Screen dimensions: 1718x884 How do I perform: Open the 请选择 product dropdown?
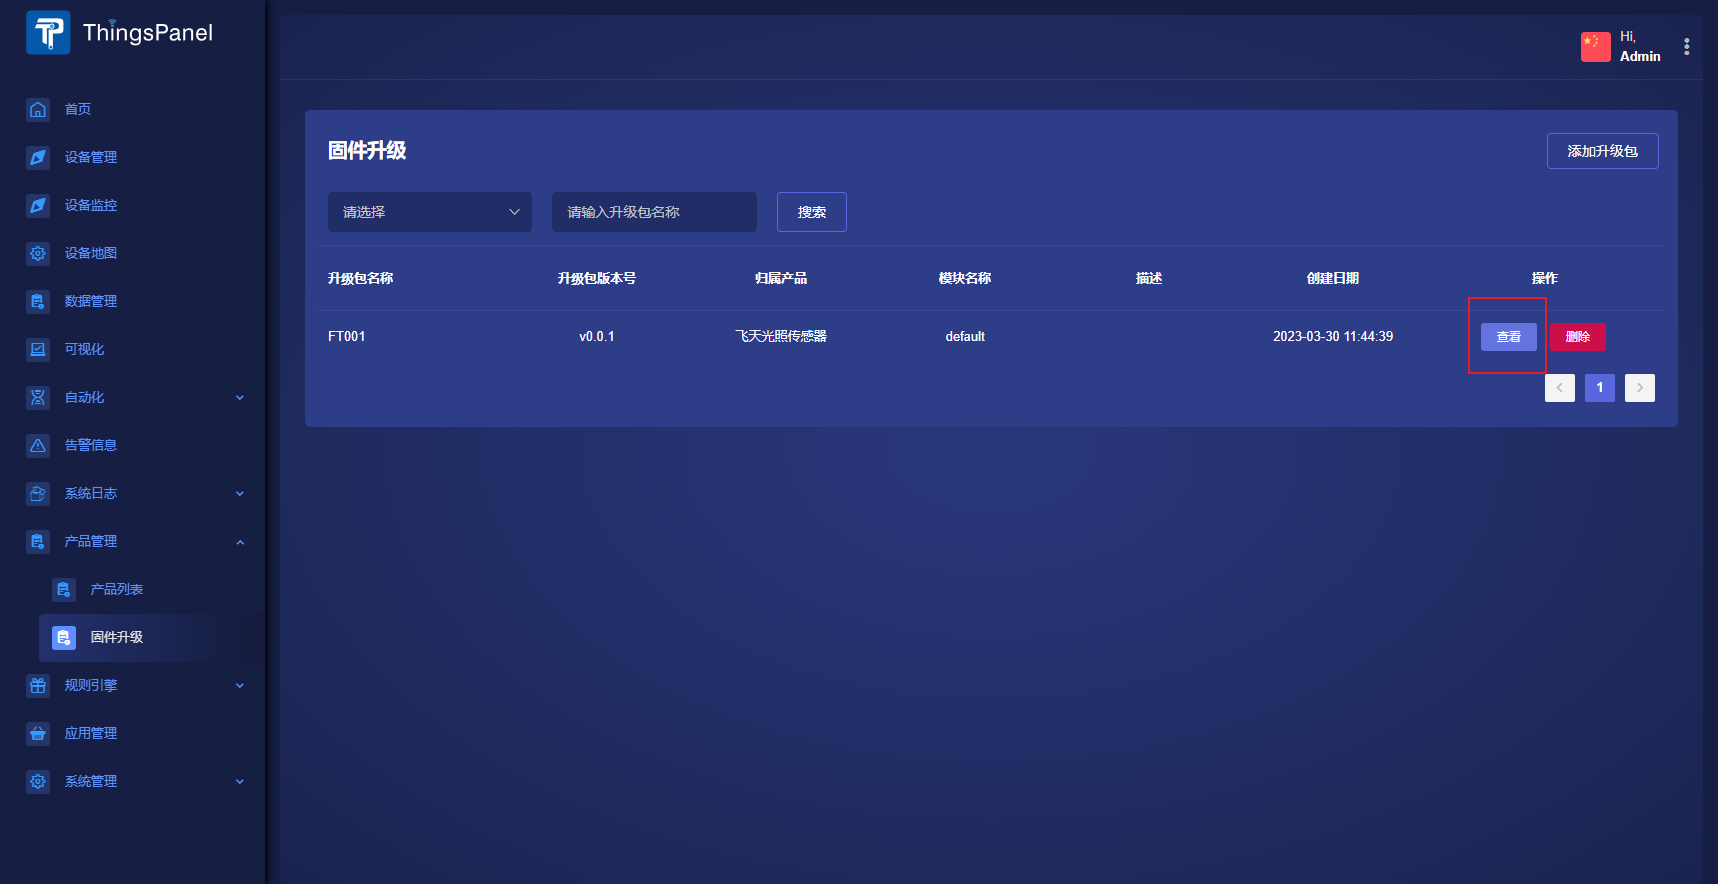(x=430, y=212)
